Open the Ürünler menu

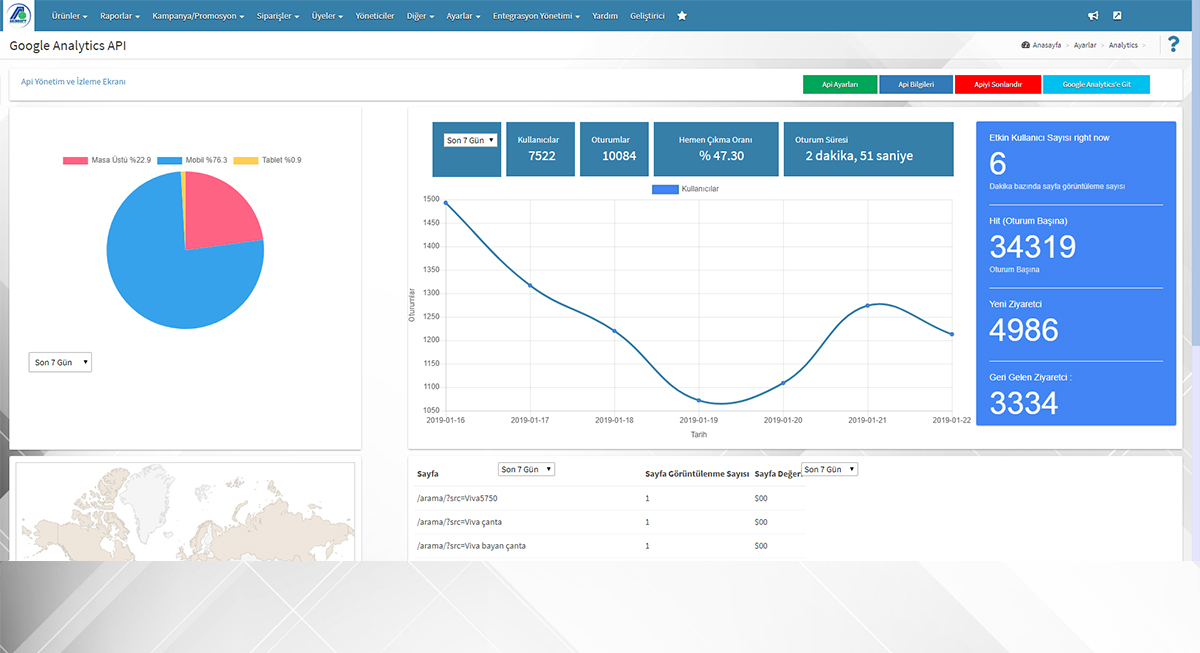[x=69, y=16]
